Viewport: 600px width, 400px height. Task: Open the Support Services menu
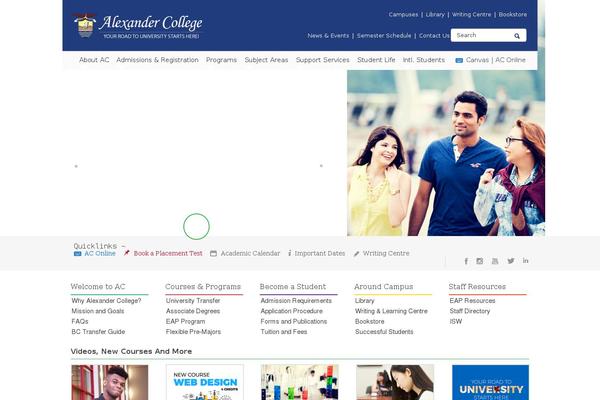[x=323, y=60]
